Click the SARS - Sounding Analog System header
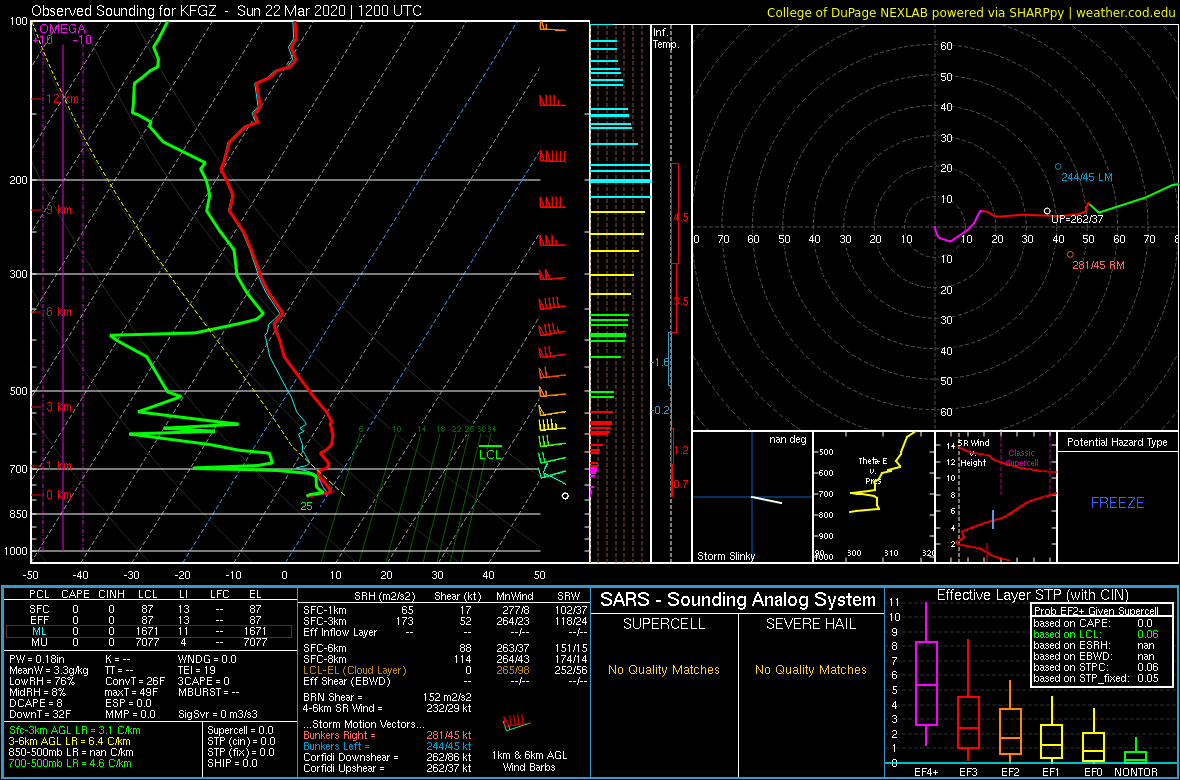Screen dimensions: 1180x780 pos(738,600)
